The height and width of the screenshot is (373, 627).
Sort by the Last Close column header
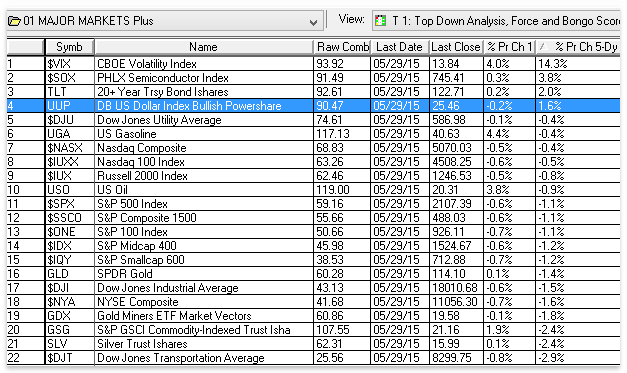click(x=456, y=47)
